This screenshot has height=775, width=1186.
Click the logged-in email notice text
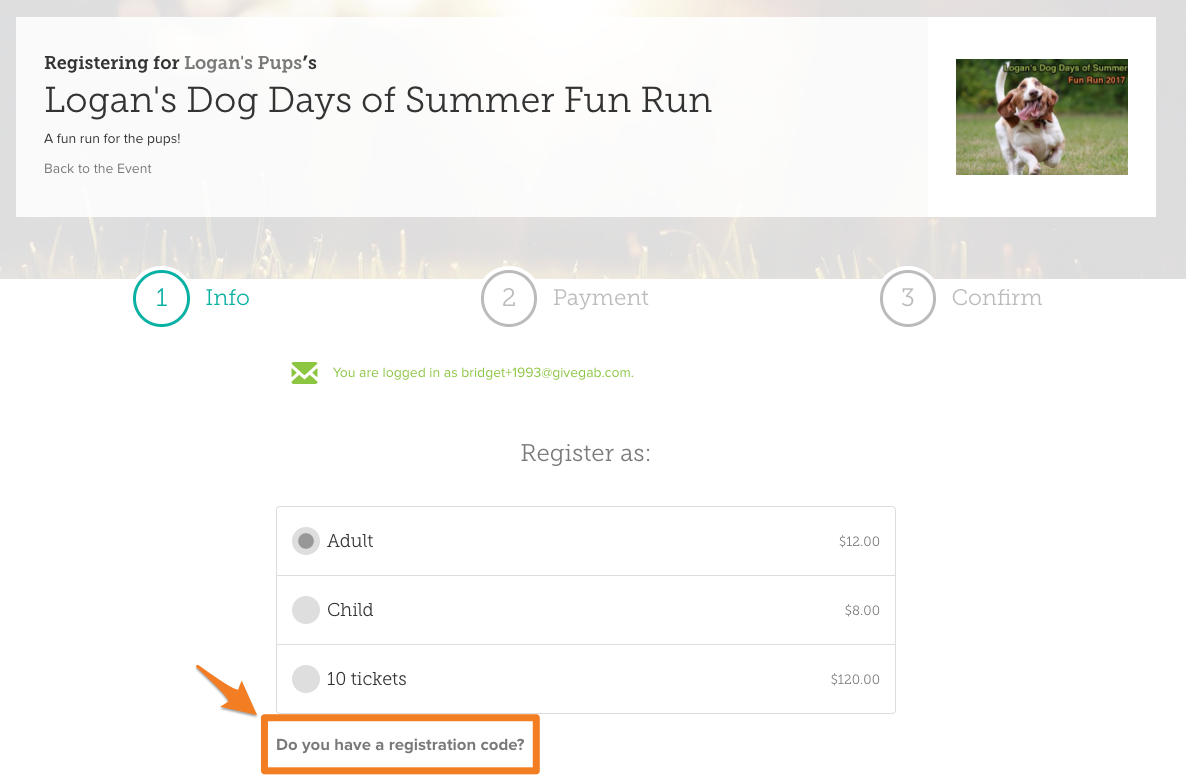(x=483, y=373)
